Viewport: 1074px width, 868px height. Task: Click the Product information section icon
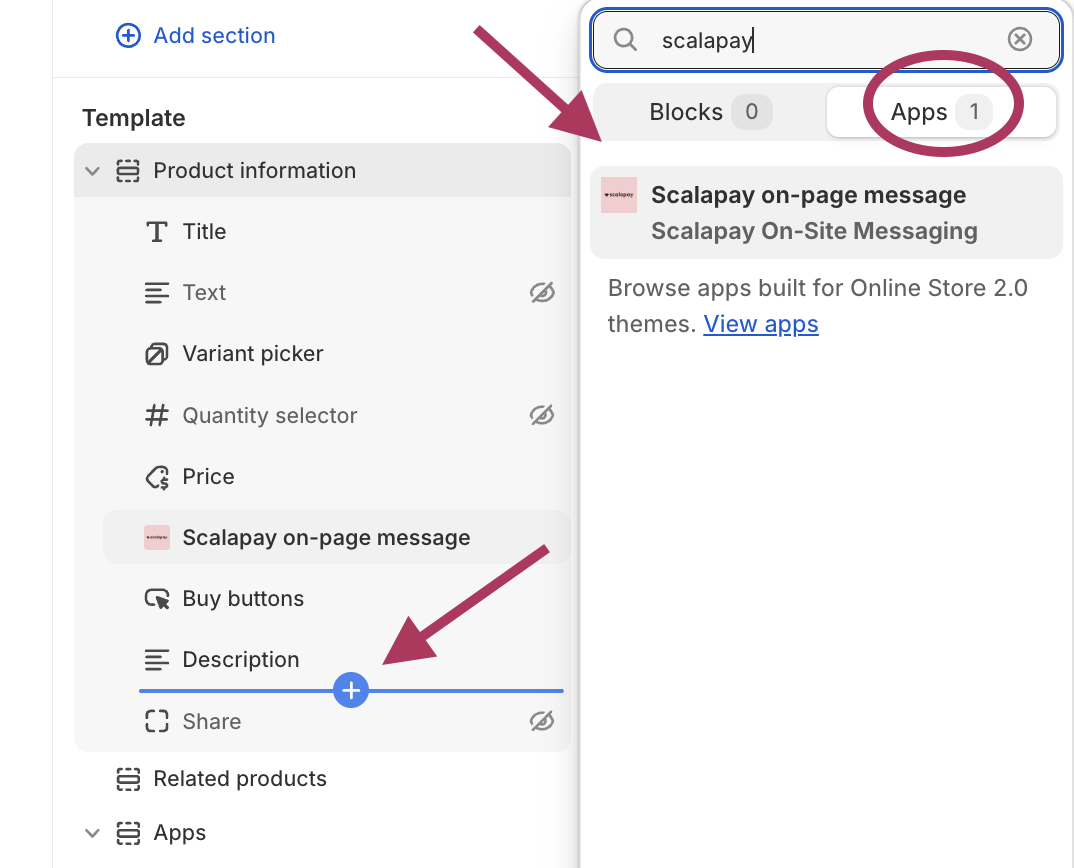pyautogui.click(x=128, y=171)
